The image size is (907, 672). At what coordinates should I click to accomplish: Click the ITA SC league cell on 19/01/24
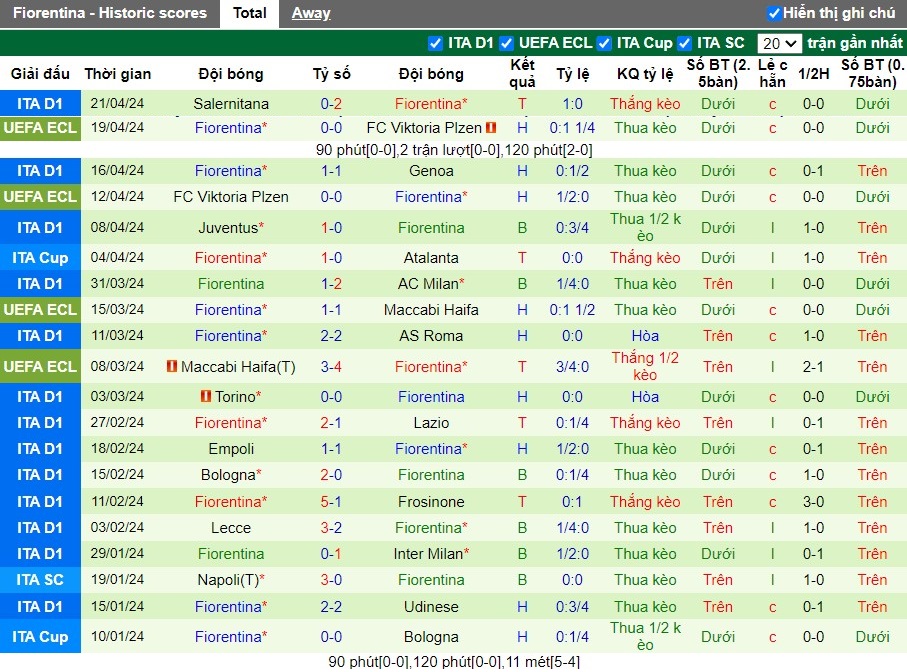coord(40,579)
